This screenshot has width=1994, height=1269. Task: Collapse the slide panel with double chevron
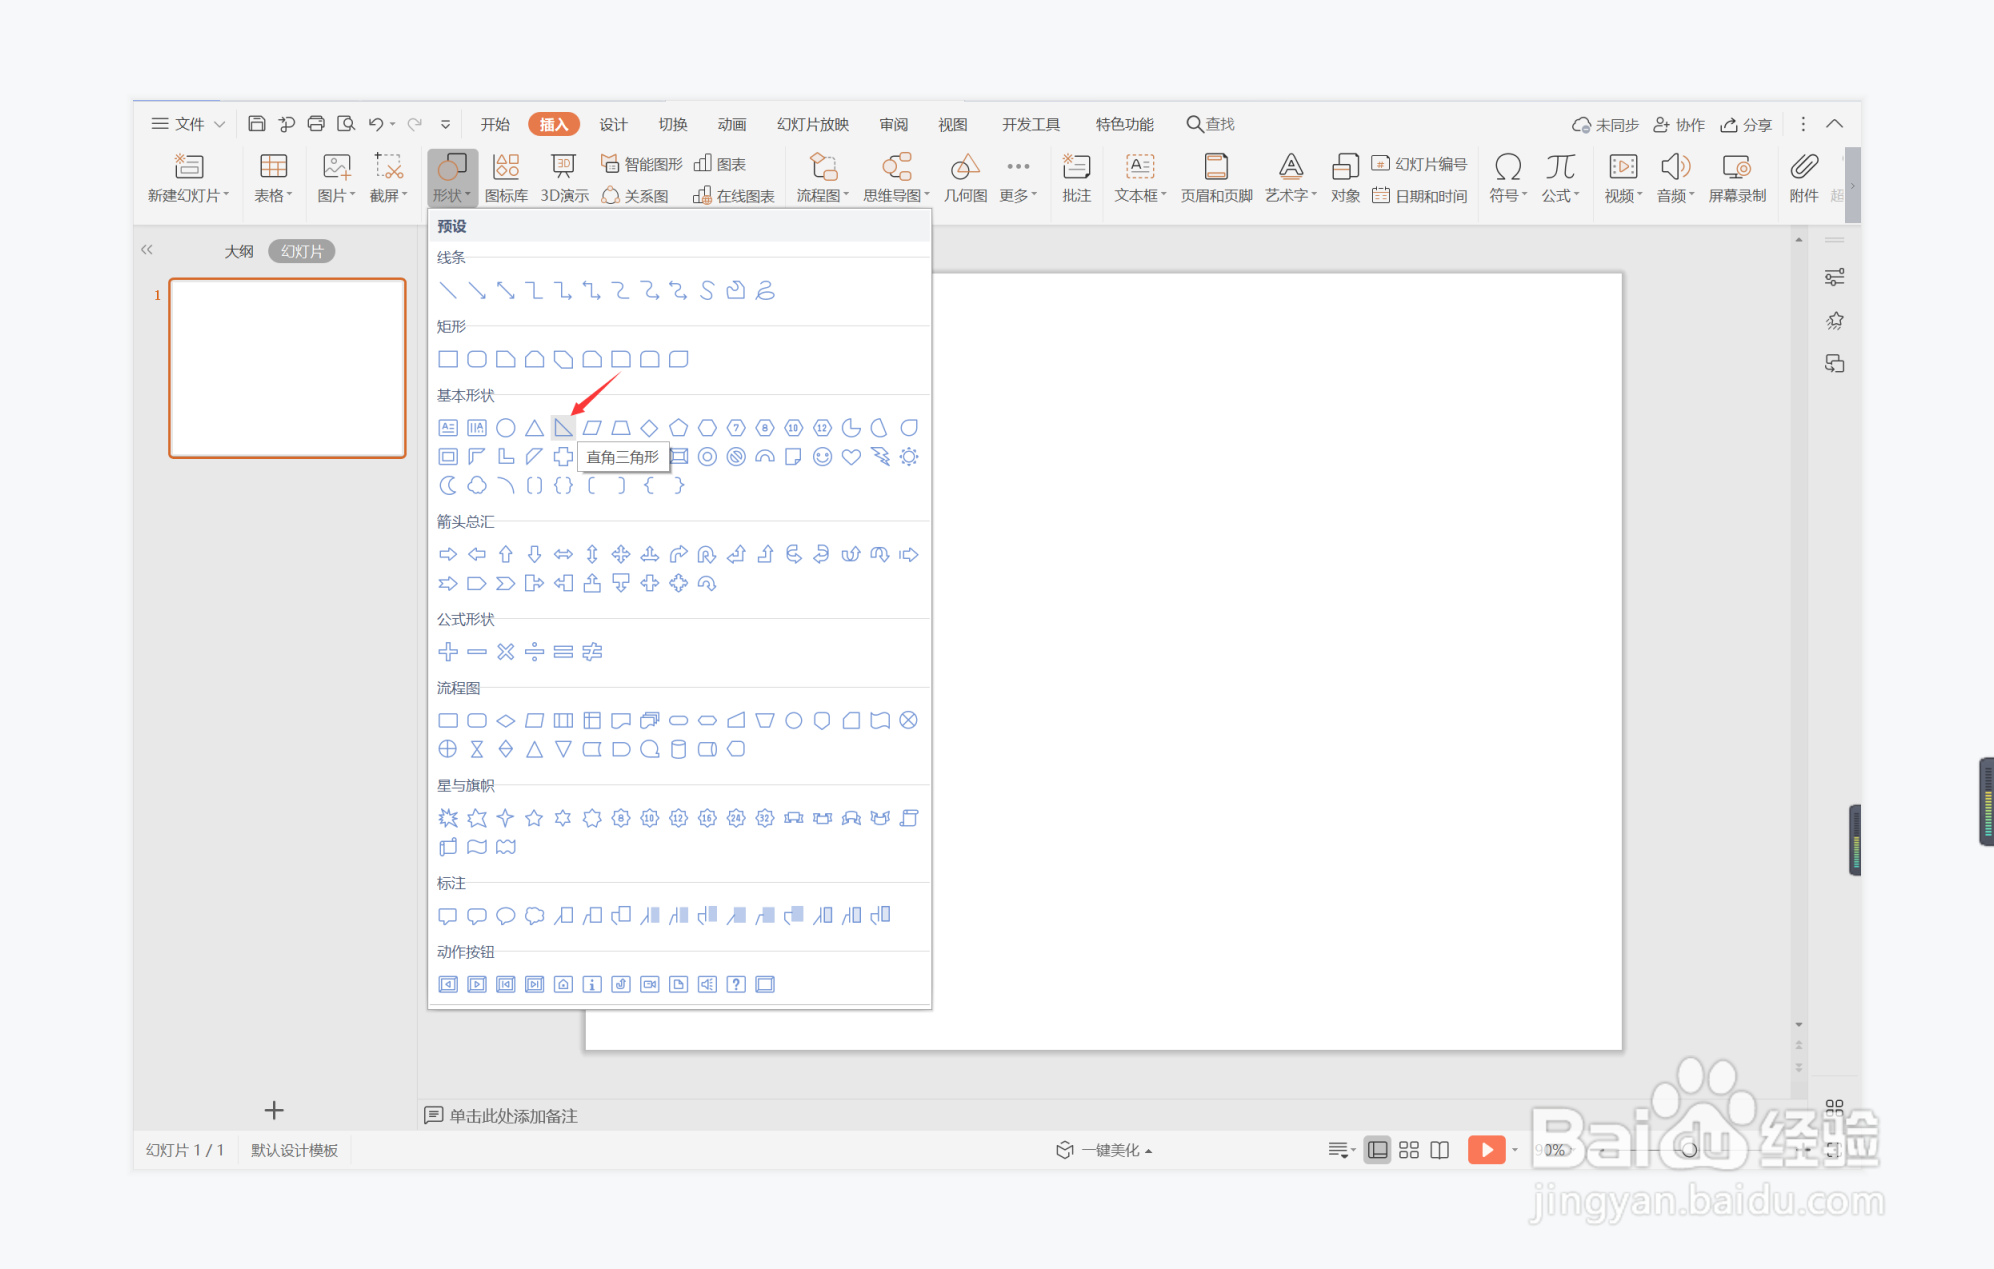pos(147,250)
